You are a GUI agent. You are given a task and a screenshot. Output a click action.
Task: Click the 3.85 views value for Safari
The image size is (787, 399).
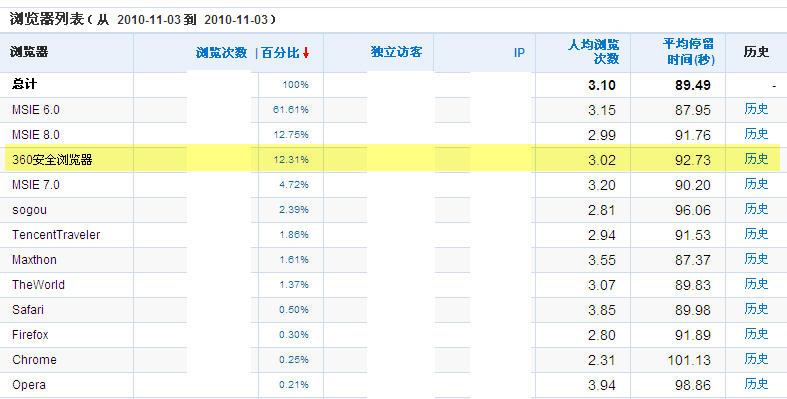click(602, 310)
